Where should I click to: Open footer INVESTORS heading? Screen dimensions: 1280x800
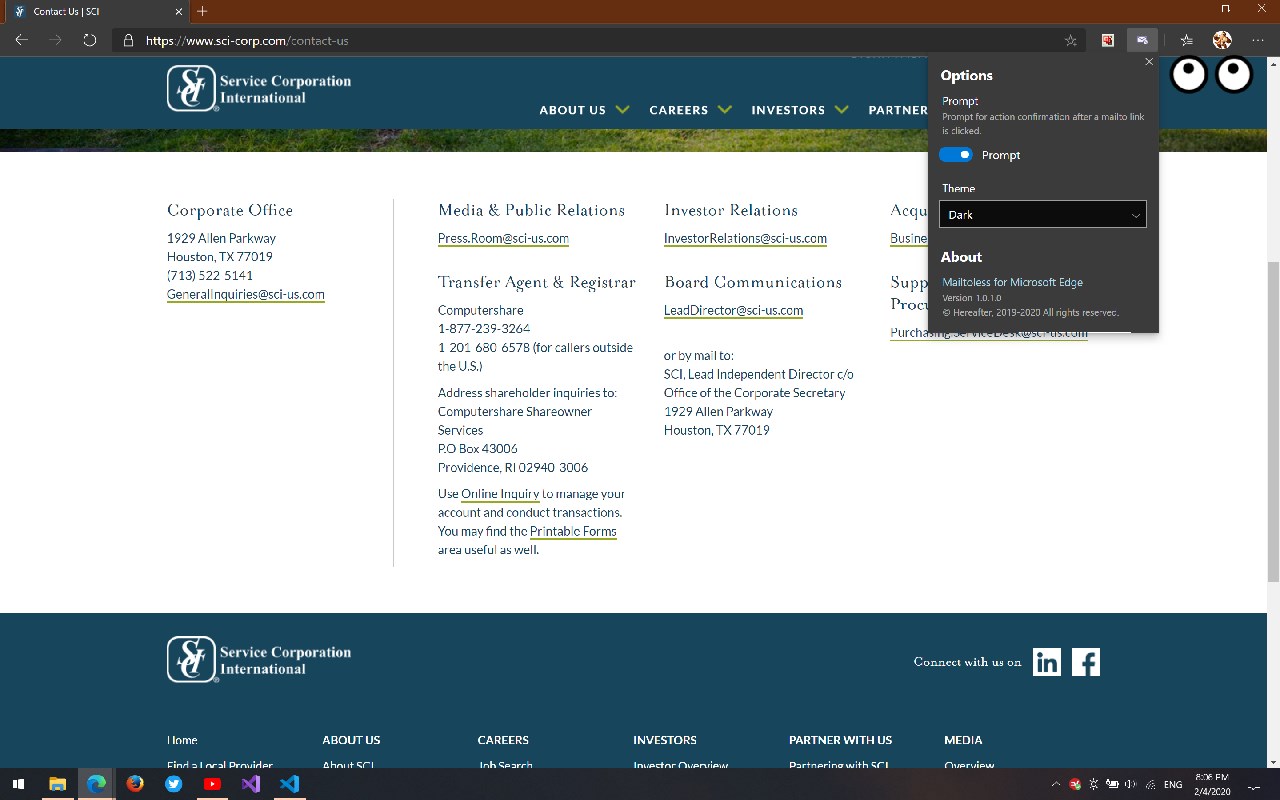665,740
